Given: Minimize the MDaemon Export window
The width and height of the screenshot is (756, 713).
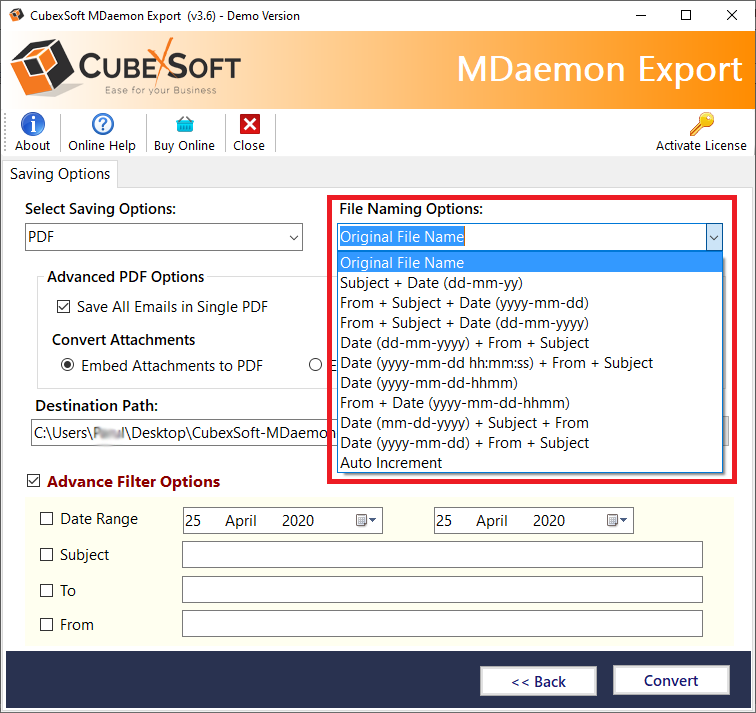Looking at the screenshot, I should pos(641,15).
